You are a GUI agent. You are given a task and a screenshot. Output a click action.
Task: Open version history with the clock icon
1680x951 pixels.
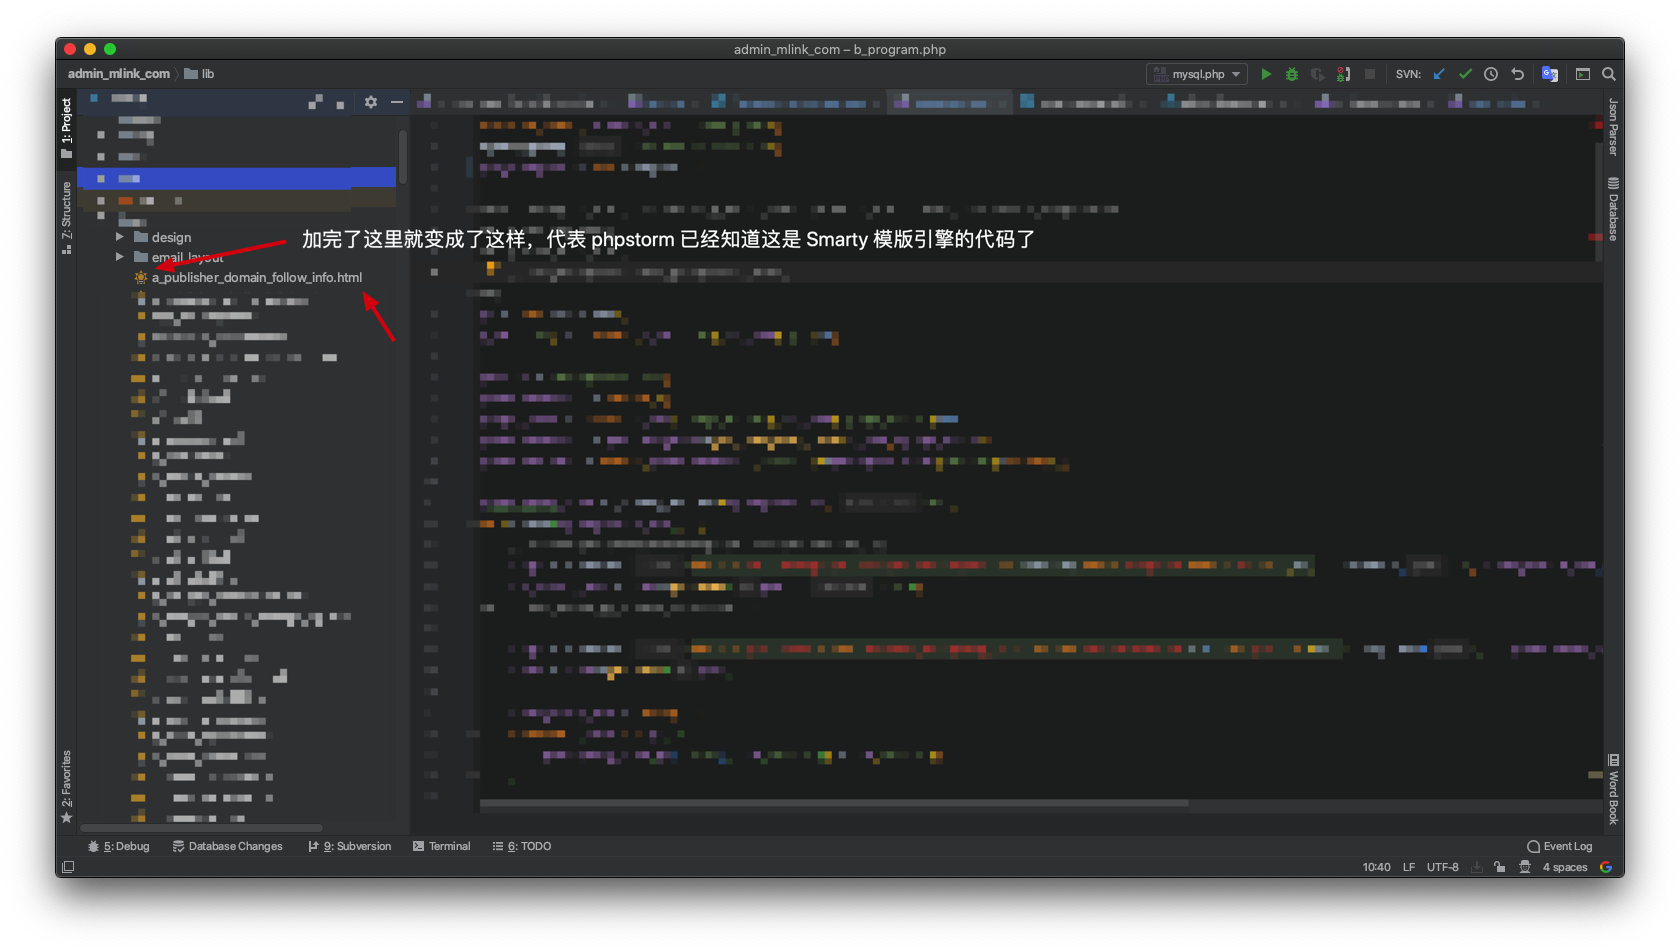[x=1490, y=74]
